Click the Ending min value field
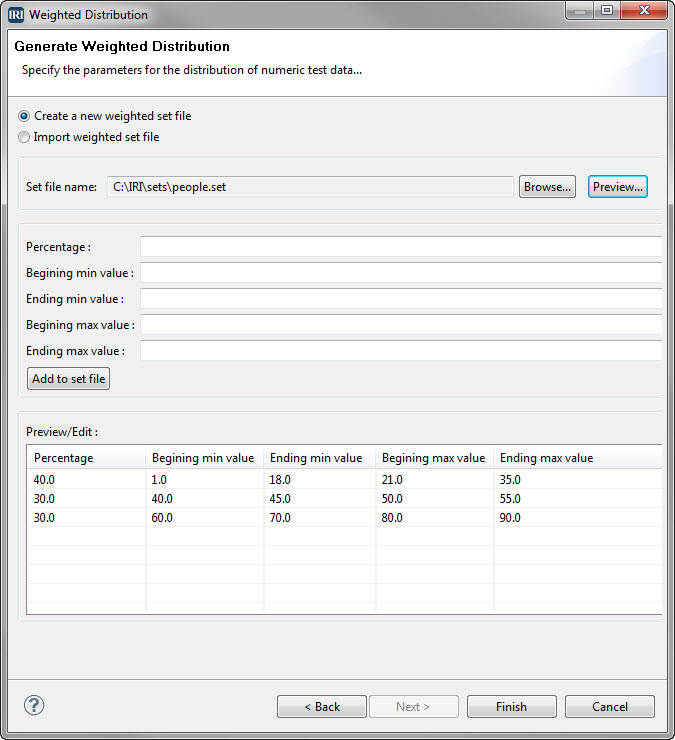This screenshot has height=740, width=675. click(401, 299)
